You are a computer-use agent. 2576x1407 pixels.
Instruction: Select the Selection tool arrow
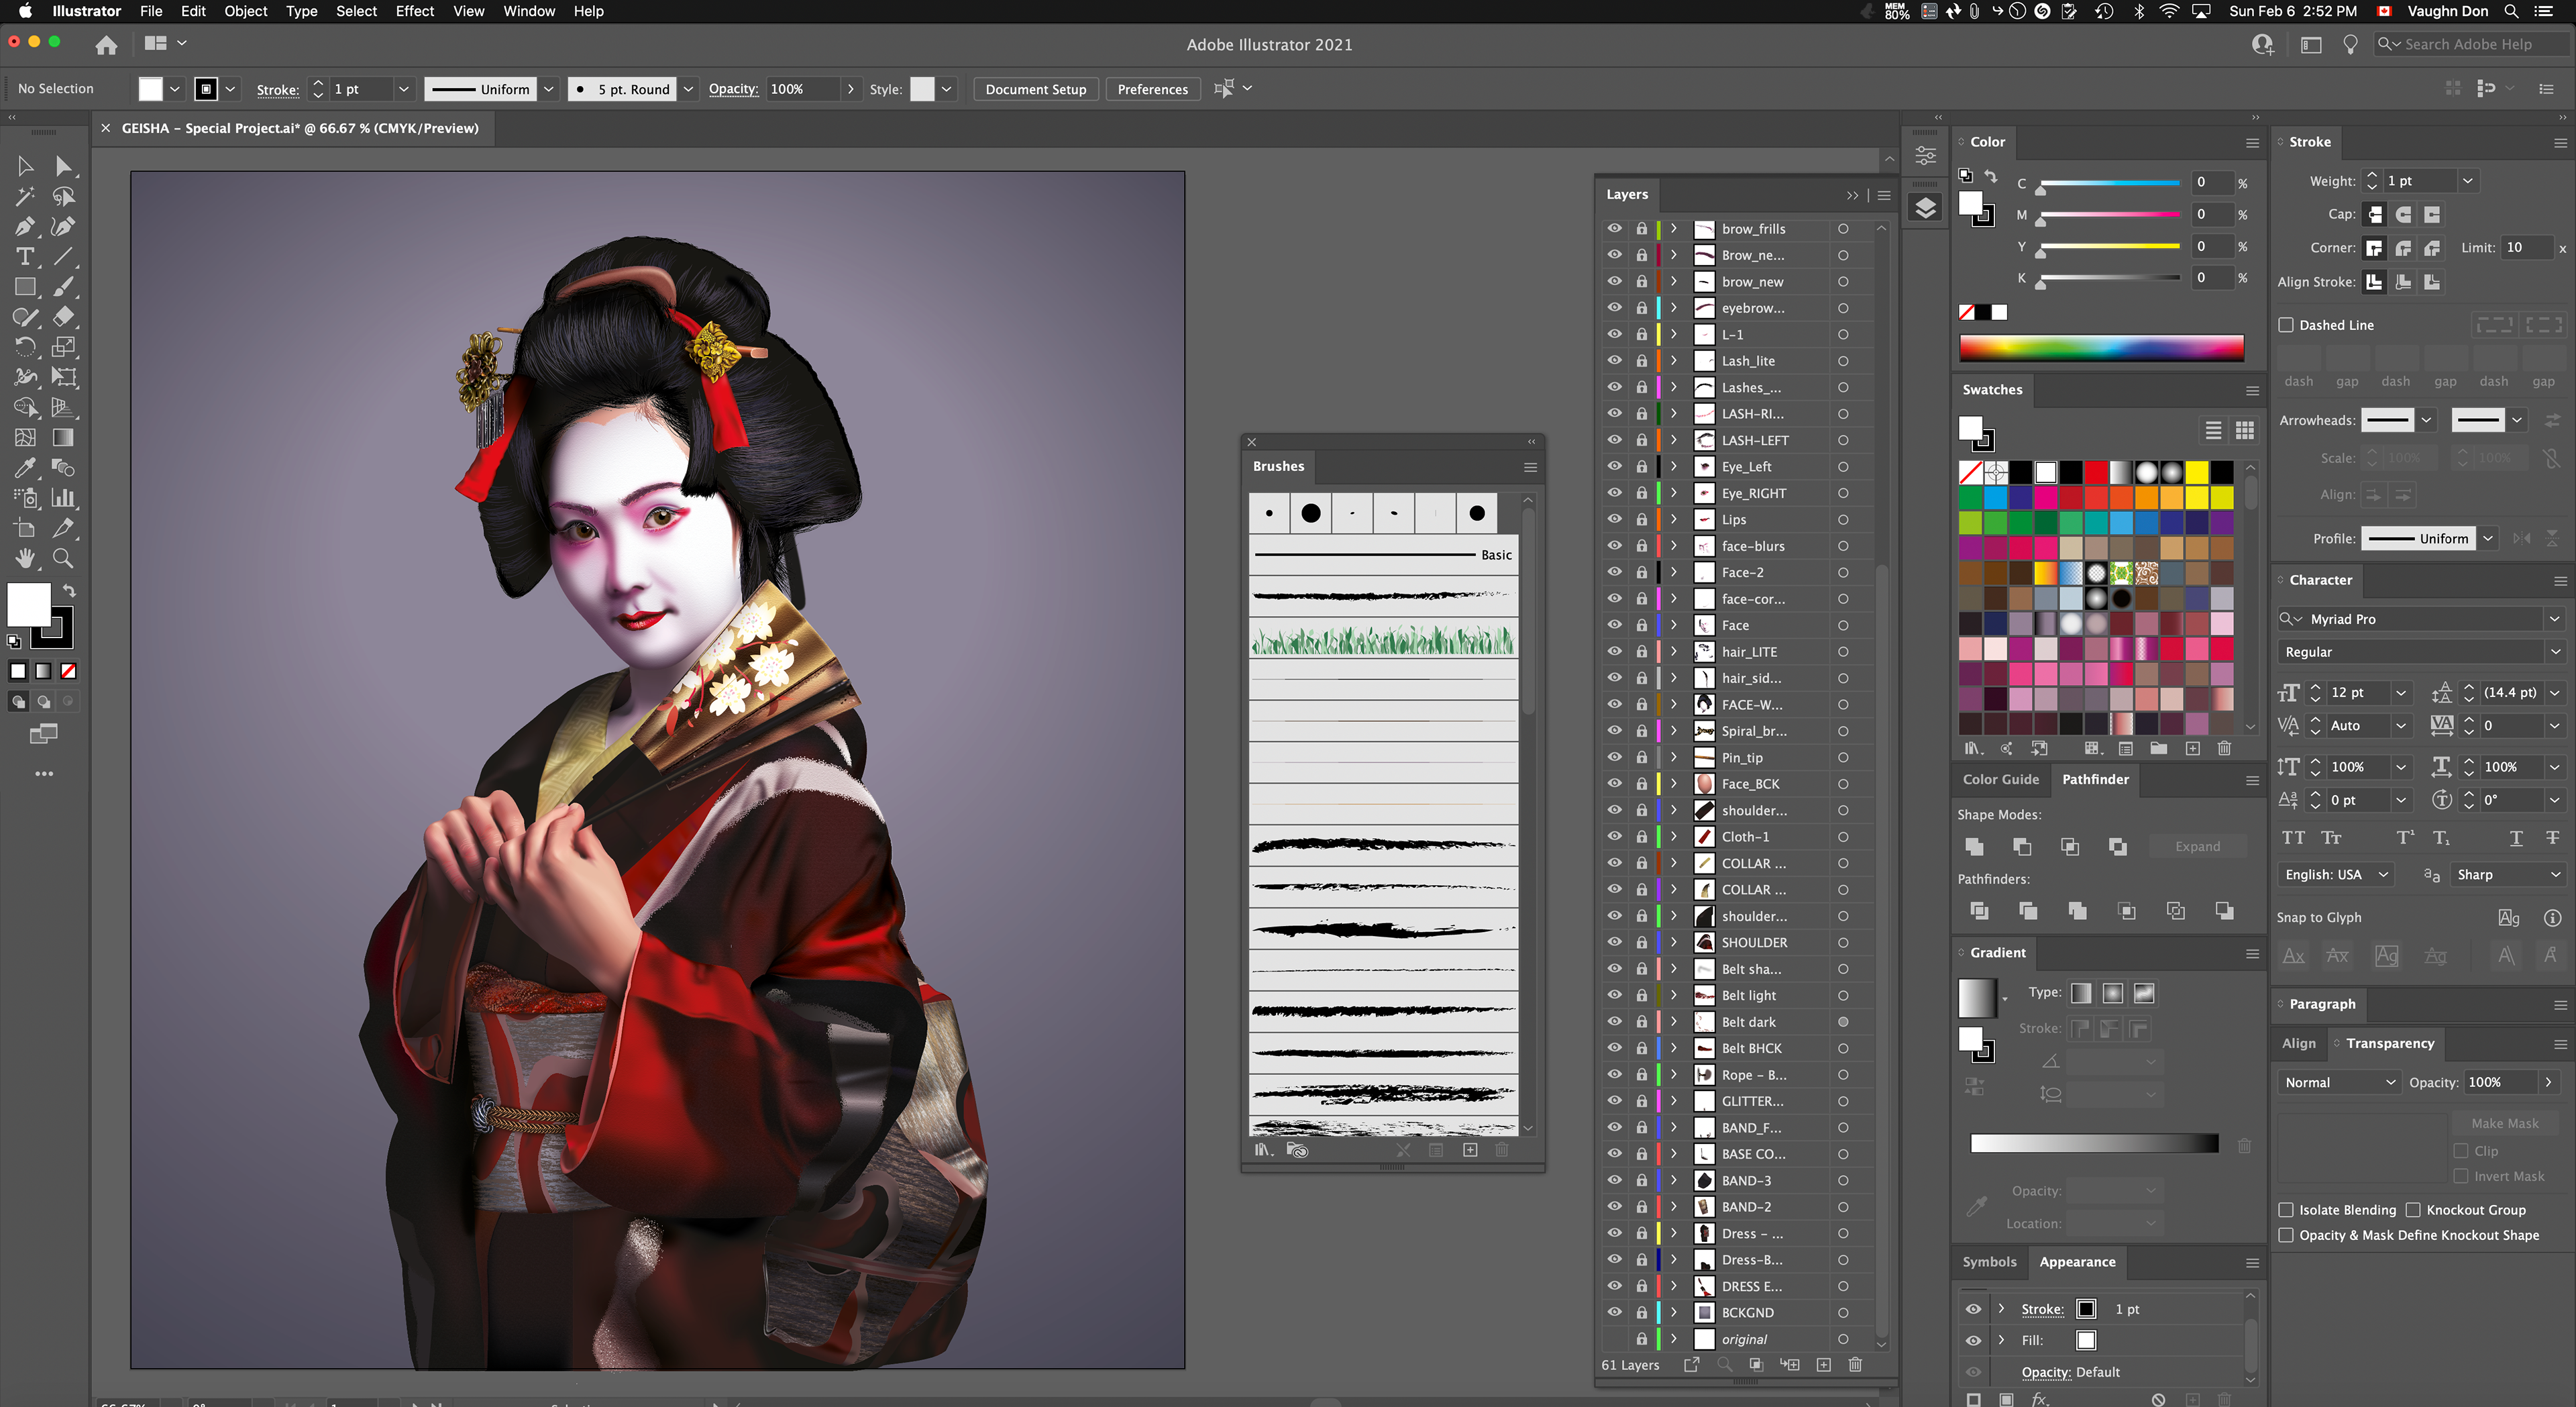26,166
